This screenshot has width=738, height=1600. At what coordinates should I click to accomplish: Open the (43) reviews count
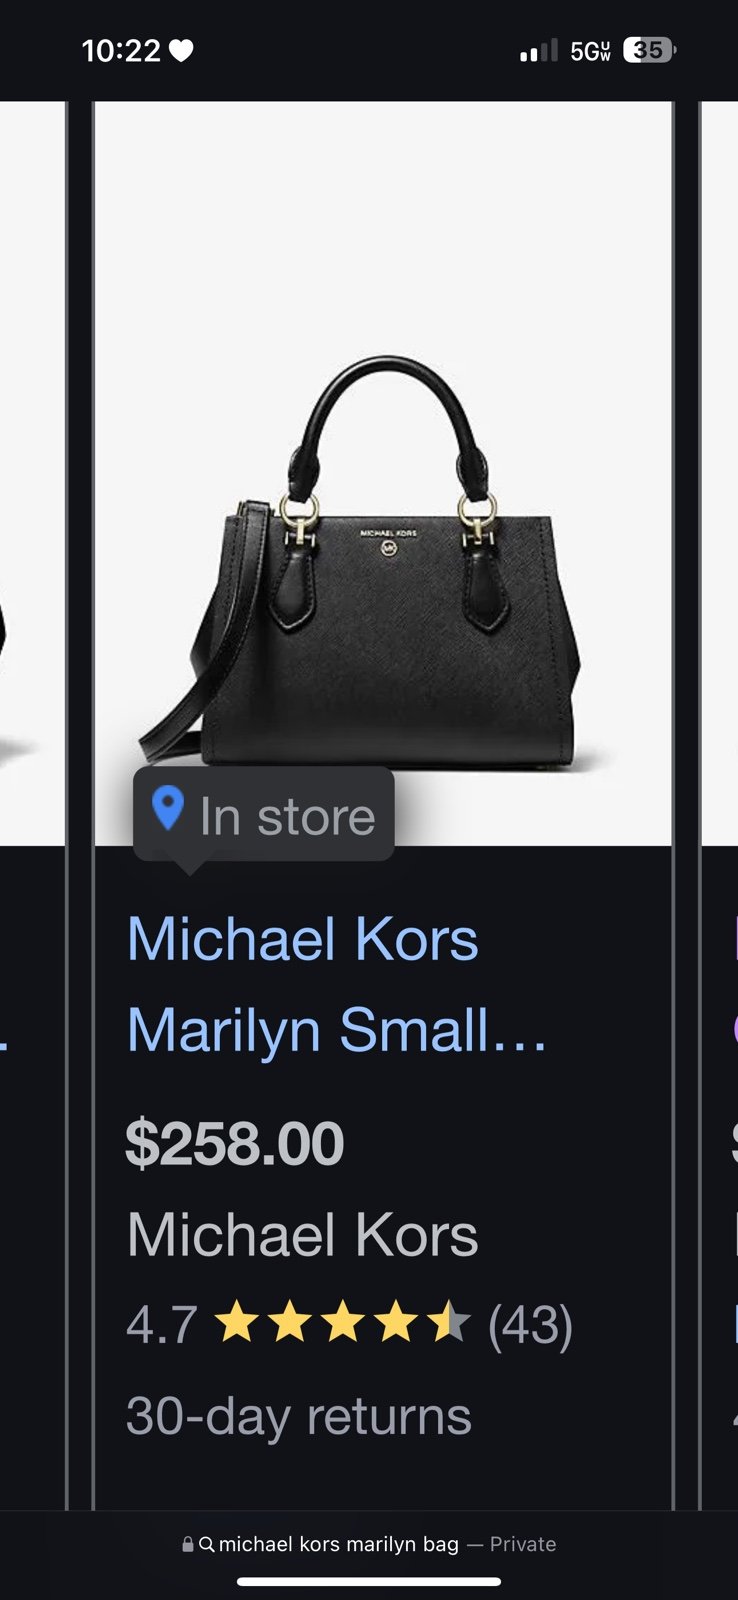tap(530, 1324)
